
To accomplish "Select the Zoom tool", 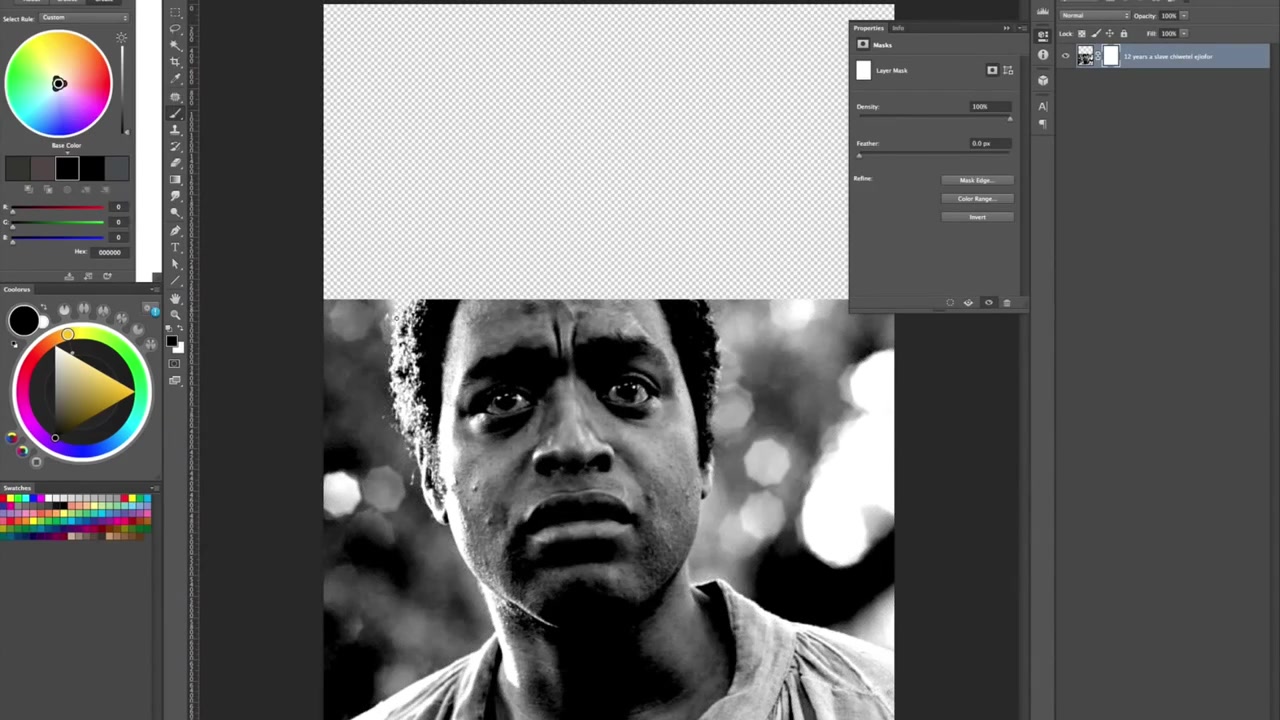I will 175,316.
